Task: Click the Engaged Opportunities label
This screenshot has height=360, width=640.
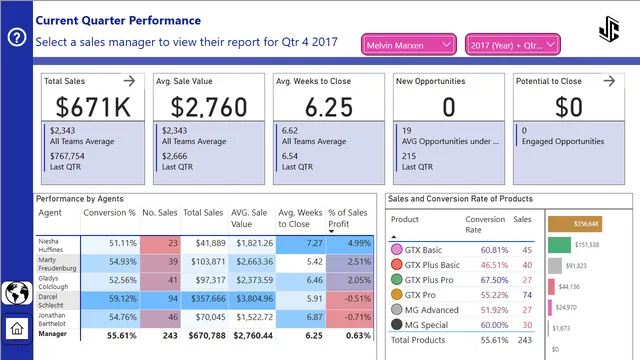Action: pos(563,141)
